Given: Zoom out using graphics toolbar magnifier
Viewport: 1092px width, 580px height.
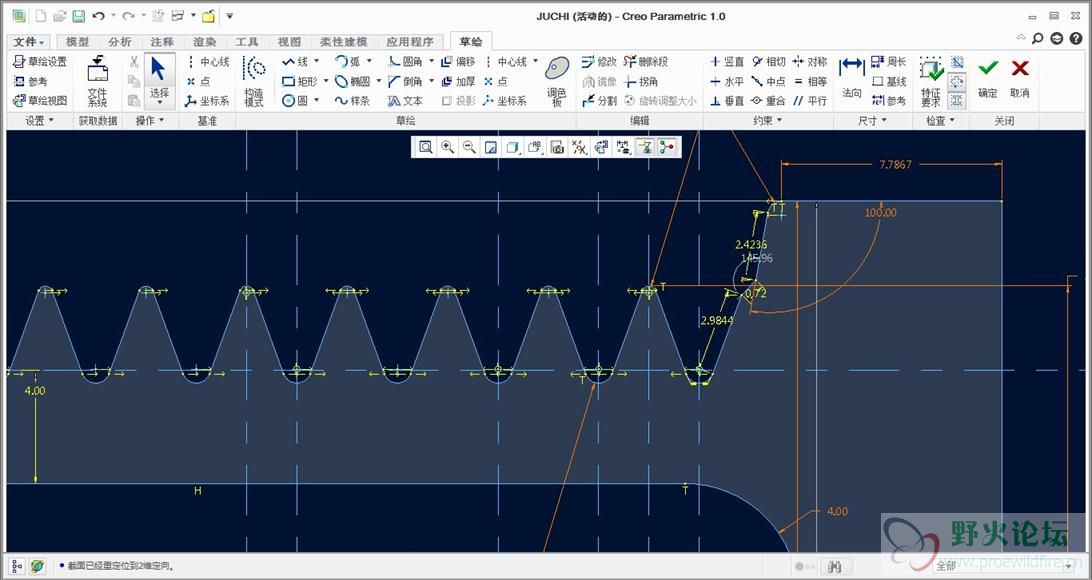Looking at the screenshot, I should pos(469,146).
